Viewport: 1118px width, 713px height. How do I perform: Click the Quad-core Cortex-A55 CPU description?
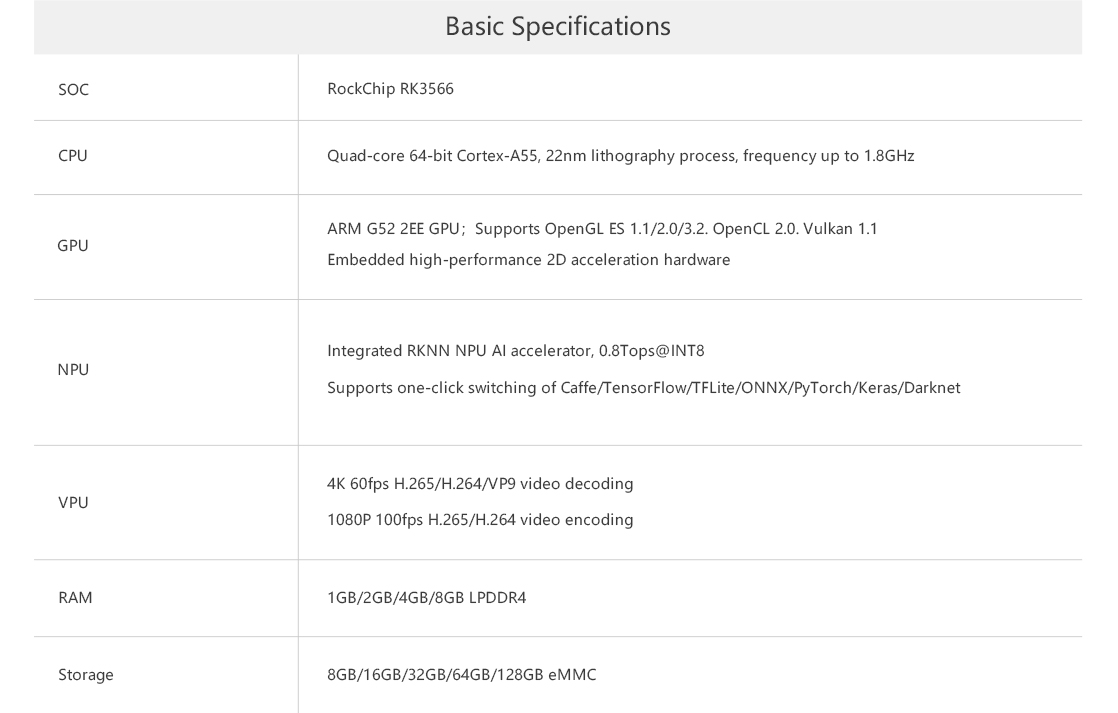point(620,155)
